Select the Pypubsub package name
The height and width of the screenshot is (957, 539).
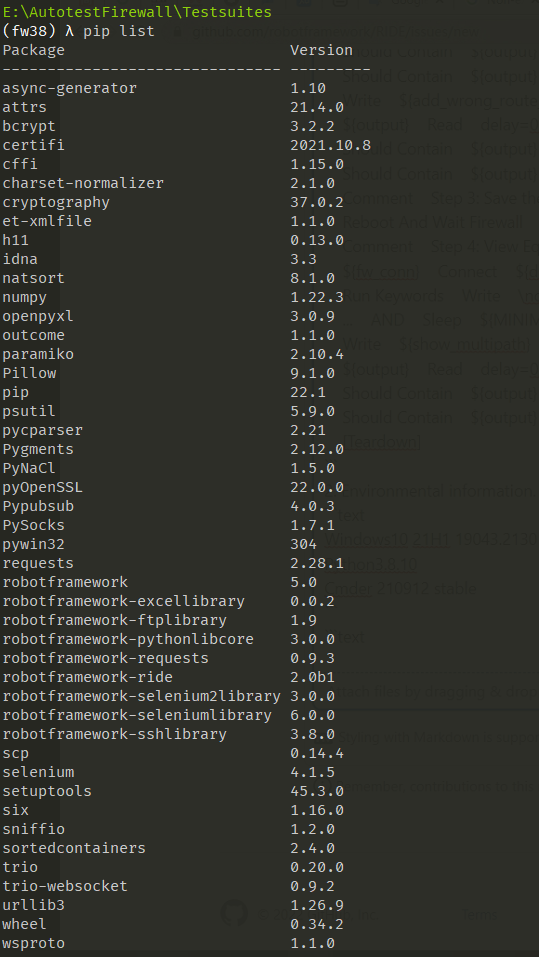(38, 506)
